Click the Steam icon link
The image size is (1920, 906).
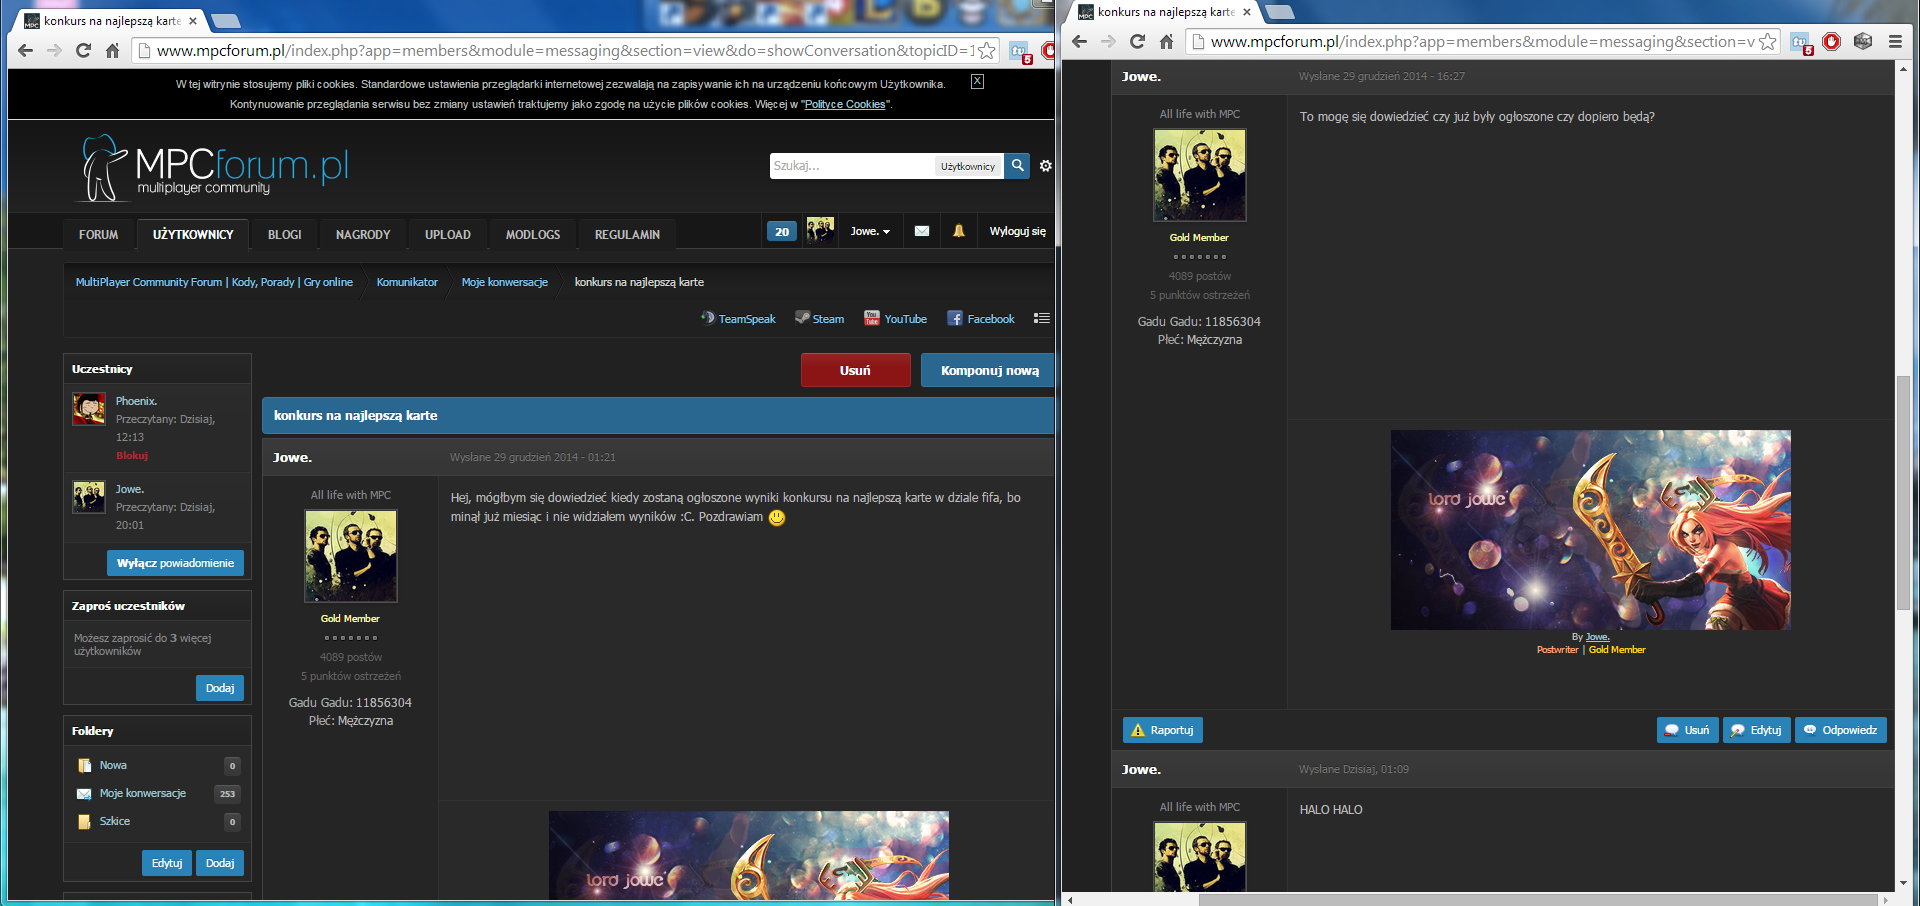(820, 319)
